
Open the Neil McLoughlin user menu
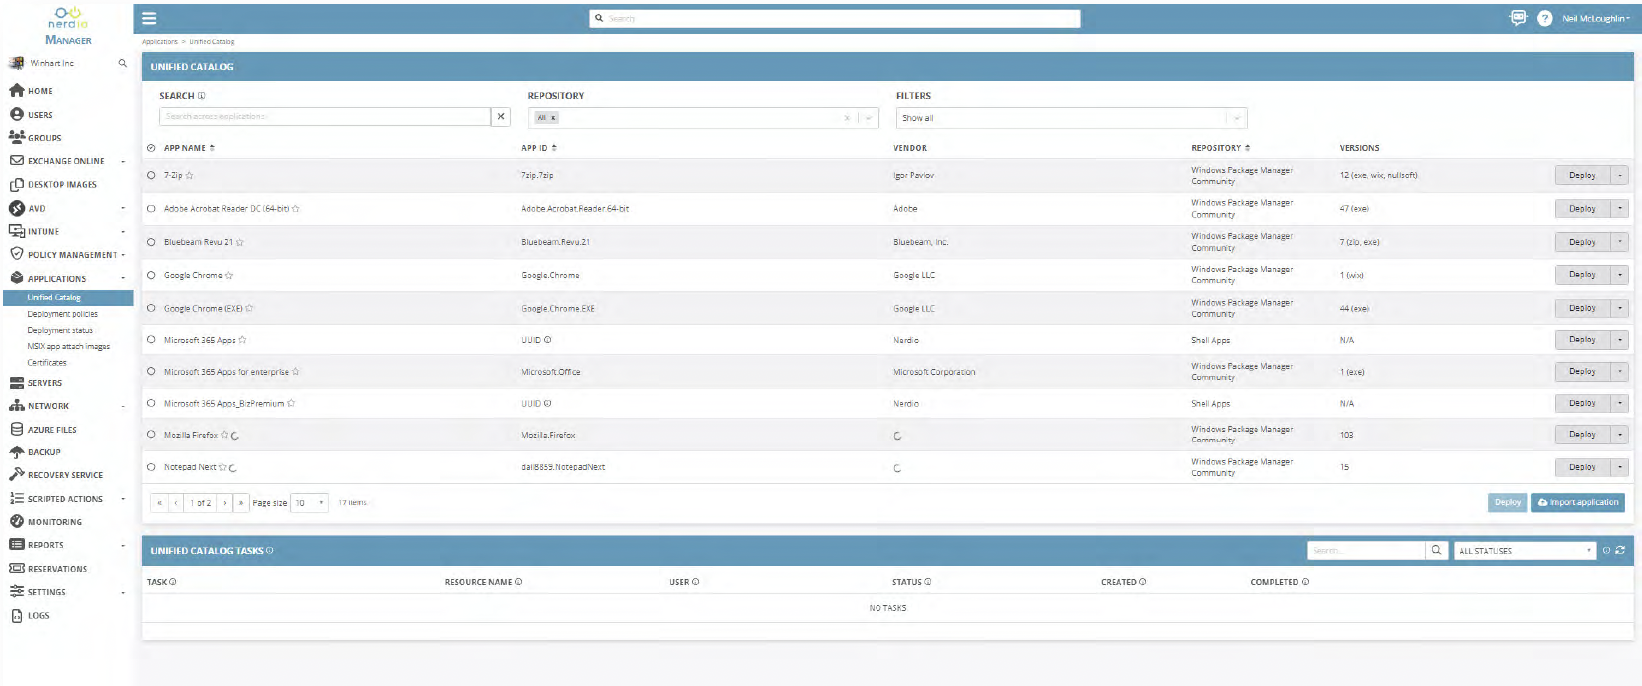[1594, 18]
